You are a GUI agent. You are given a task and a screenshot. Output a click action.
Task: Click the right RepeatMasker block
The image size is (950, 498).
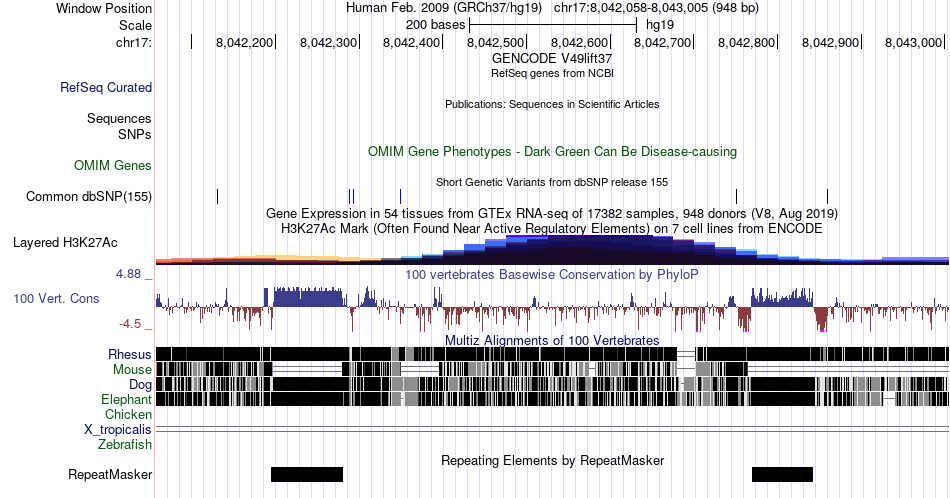(782, 474)
